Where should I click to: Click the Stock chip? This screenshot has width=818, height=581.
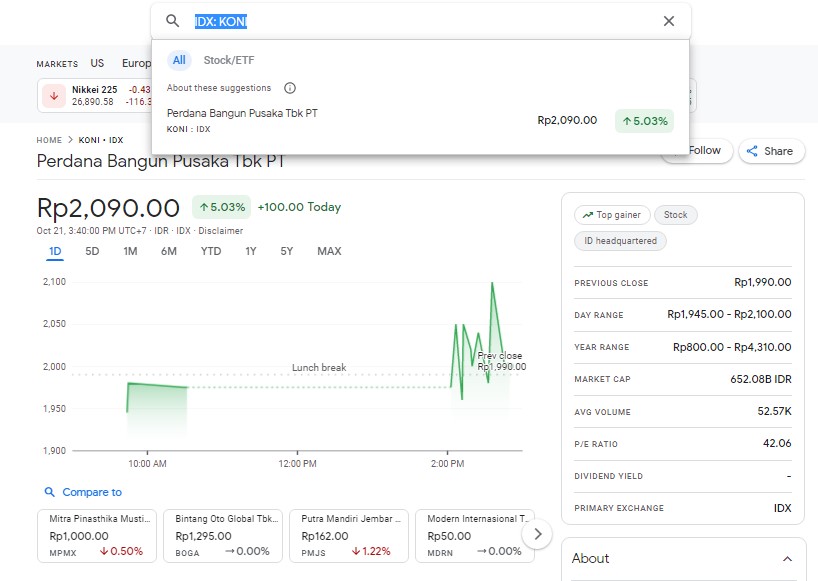[x=676, y=215]
